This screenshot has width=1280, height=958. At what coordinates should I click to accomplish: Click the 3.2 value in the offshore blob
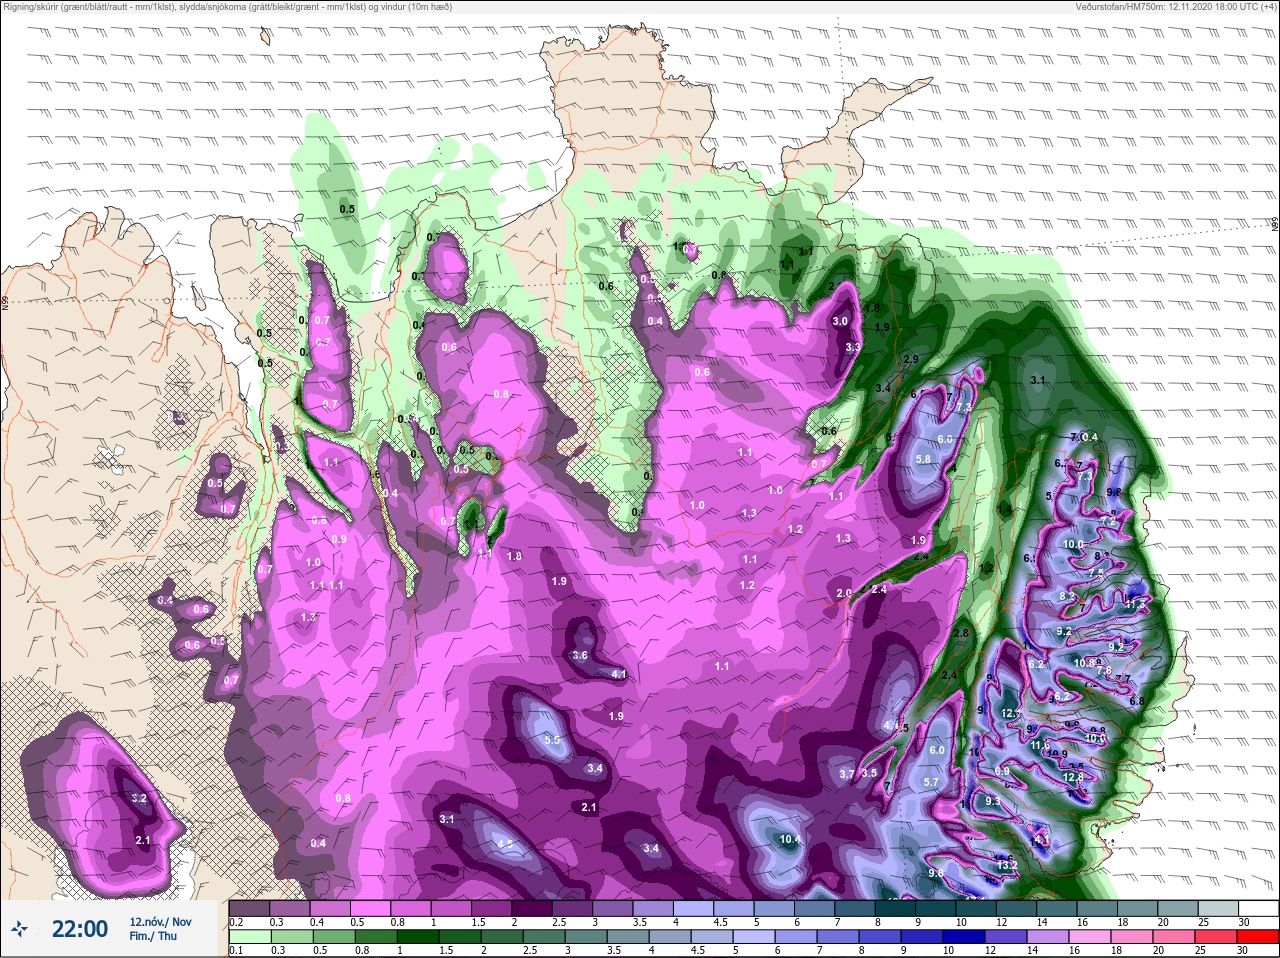(x=139, y=798)
